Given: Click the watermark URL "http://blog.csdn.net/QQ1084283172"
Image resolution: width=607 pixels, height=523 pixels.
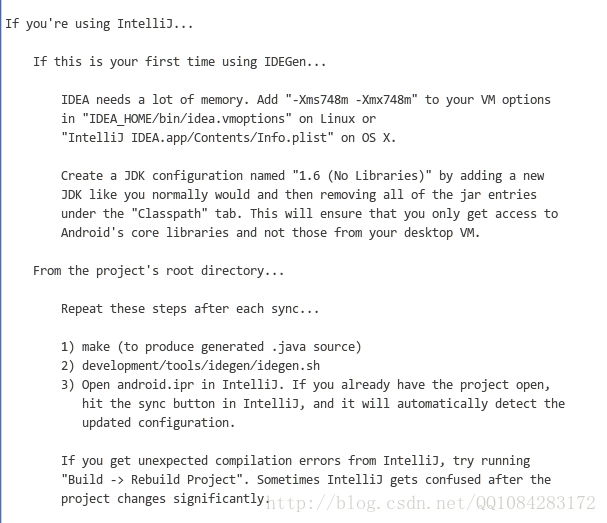Looking at the screenshot, I should click(431, 503).
